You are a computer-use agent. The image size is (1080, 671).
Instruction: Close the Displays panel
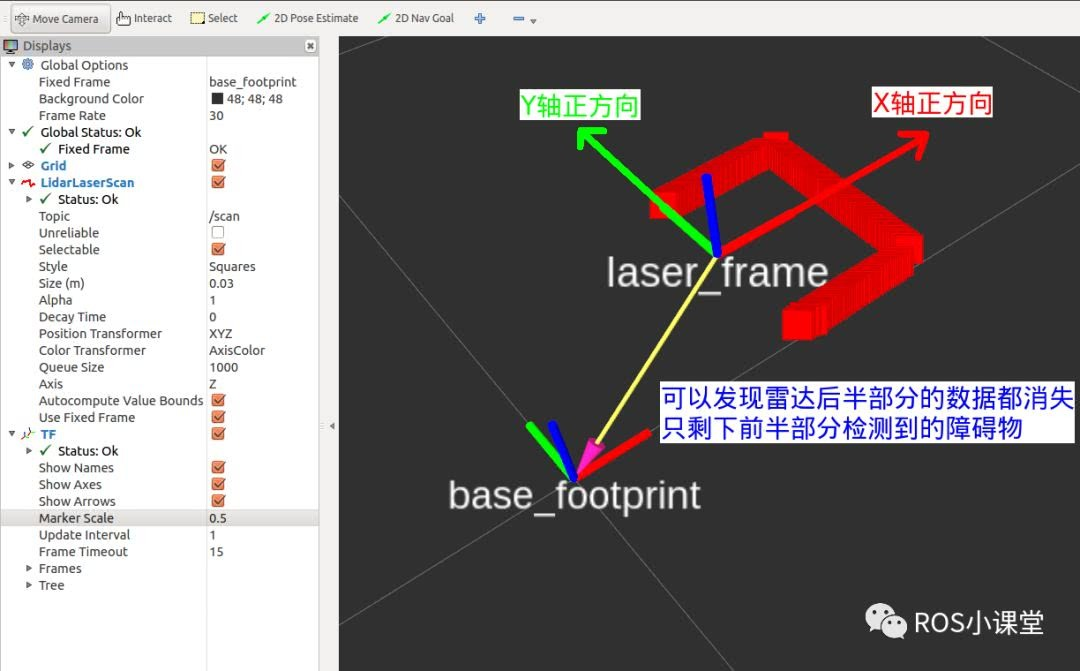pos(311,45)
